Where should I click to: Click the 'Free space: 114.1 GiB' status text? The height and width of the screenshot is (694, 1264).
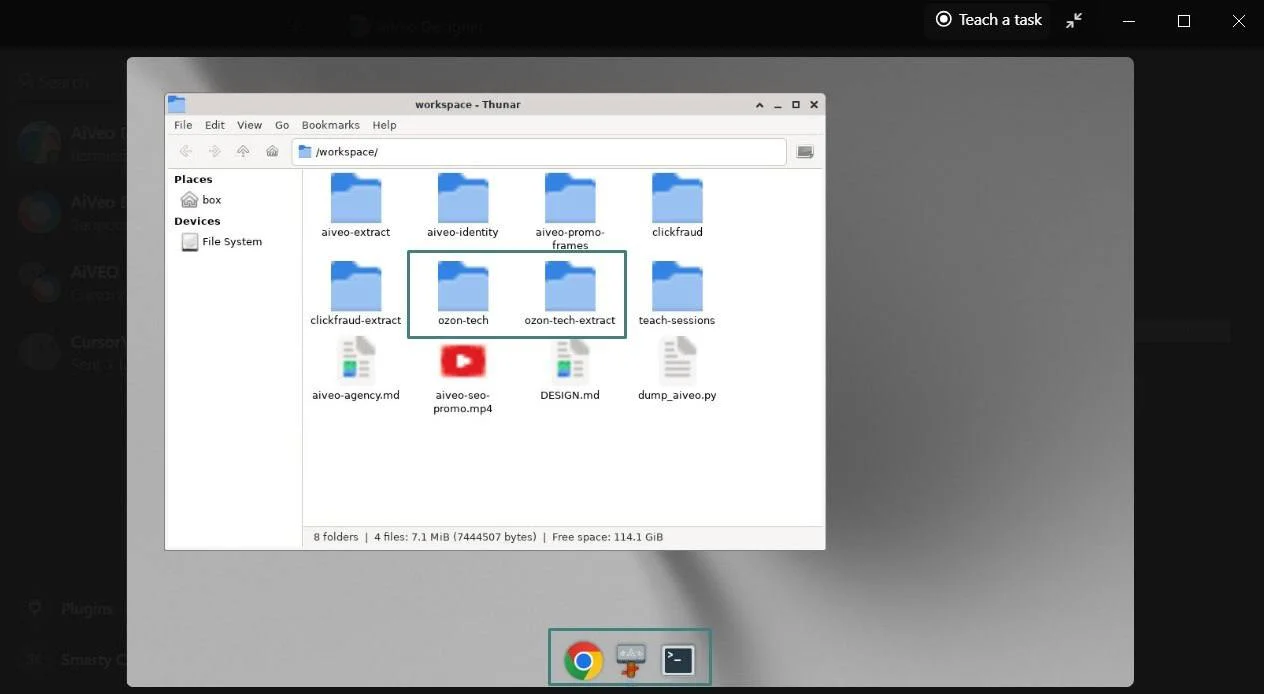pyautogui.click(x=607, y=537)
